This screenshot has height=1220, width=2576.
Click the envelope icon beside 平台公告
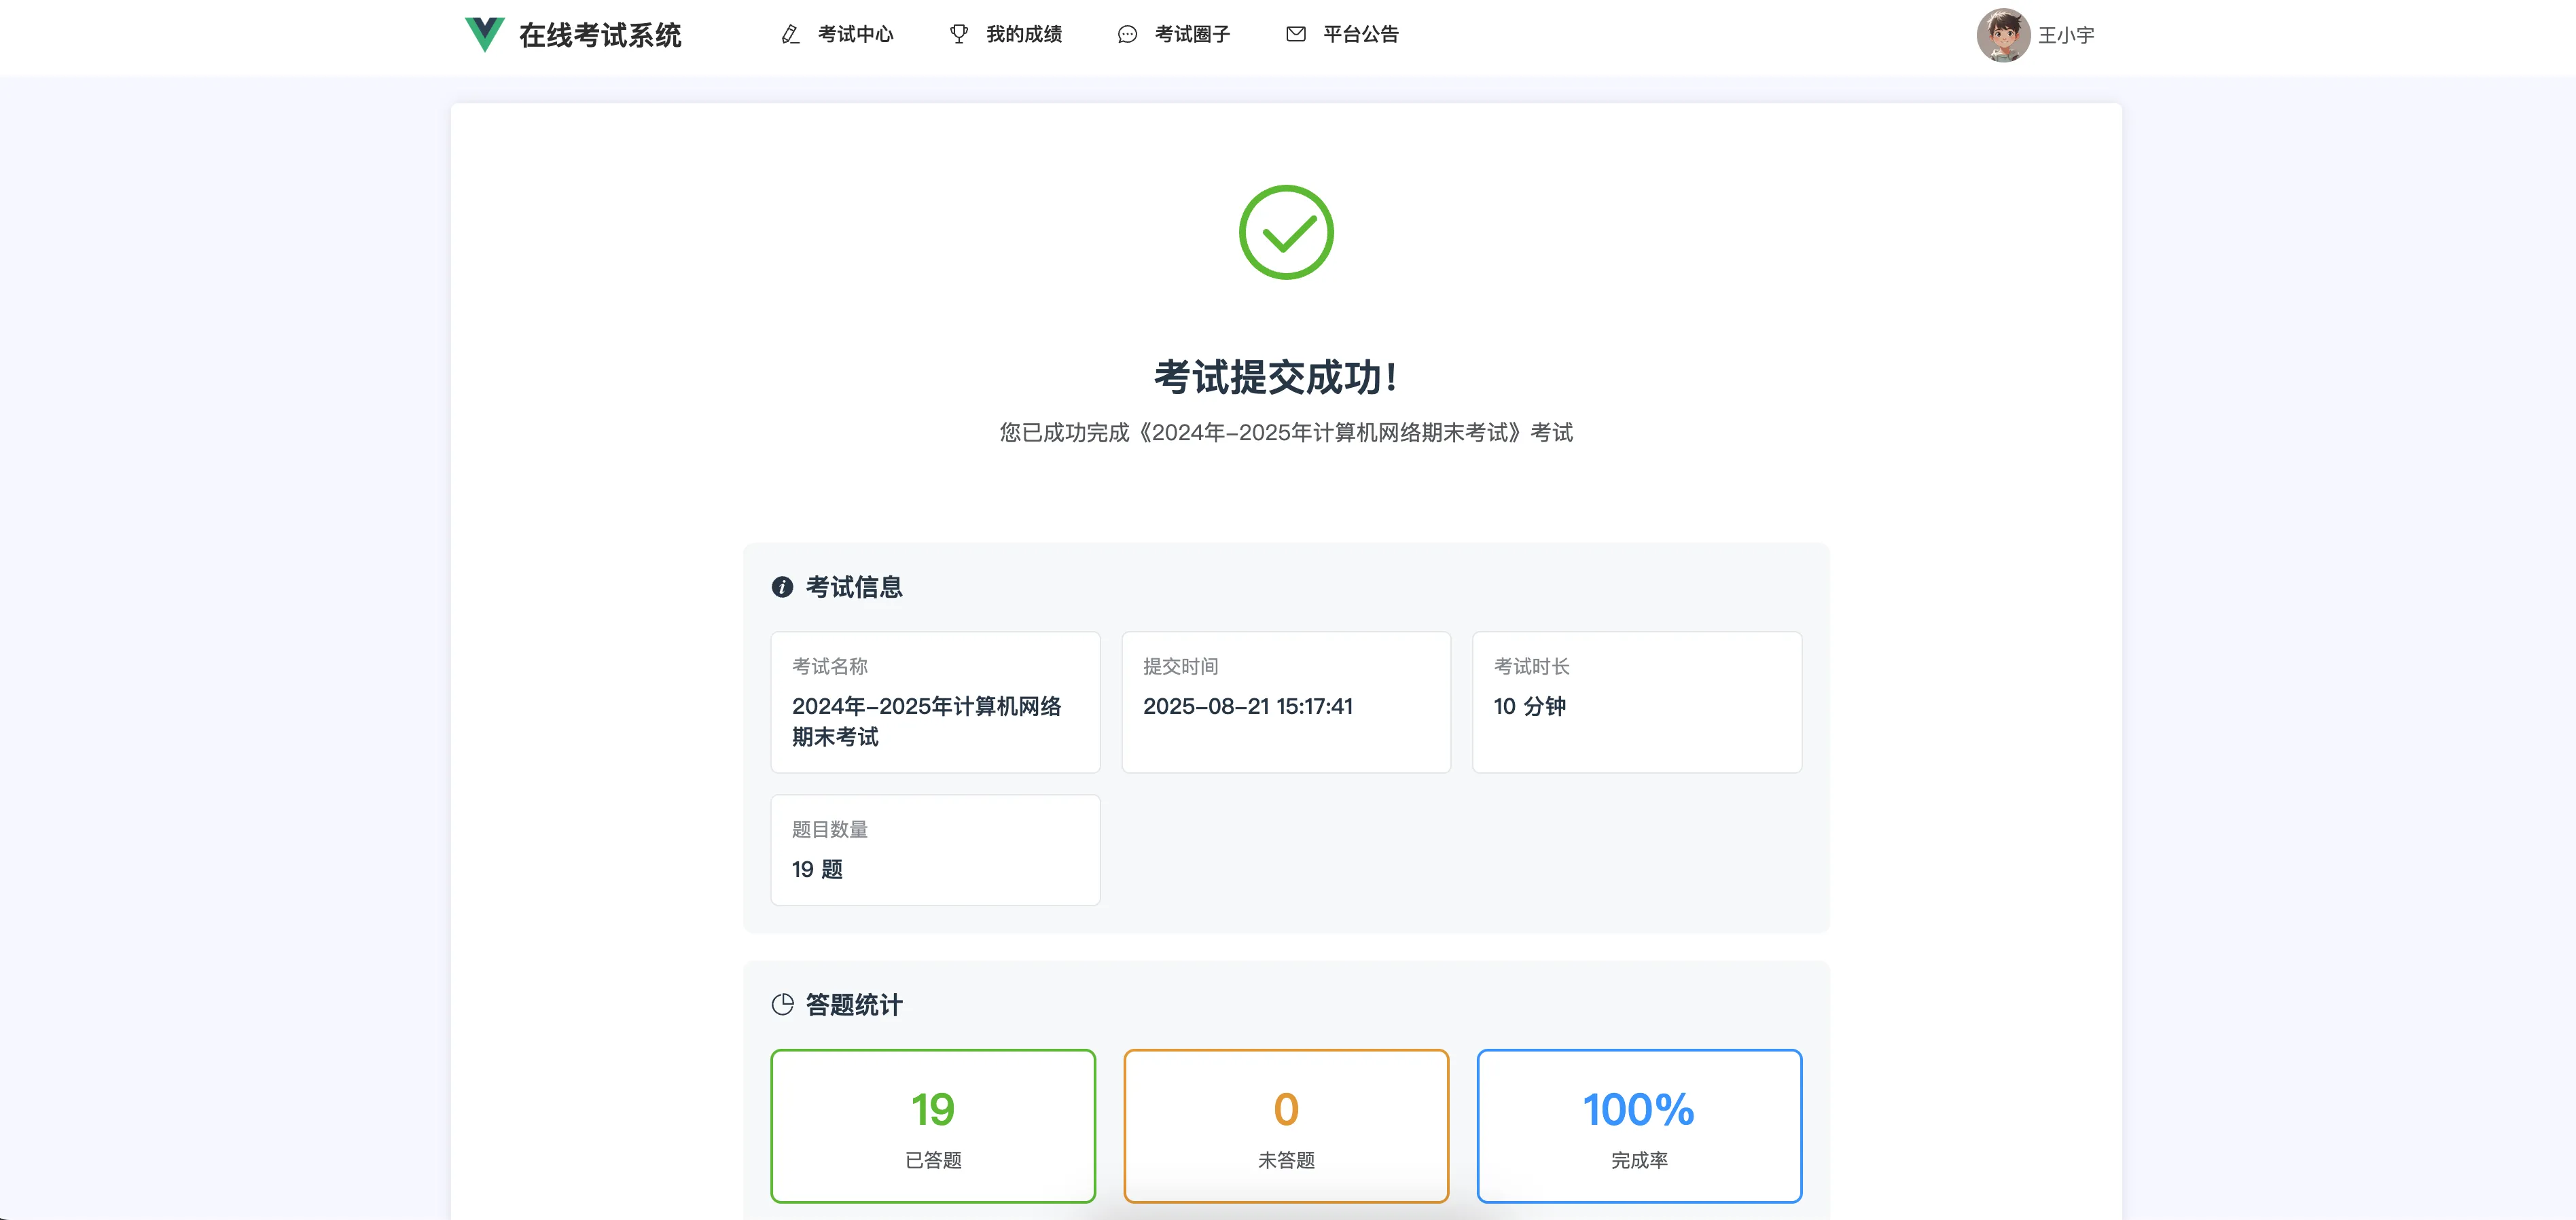tap(1295, 35)
